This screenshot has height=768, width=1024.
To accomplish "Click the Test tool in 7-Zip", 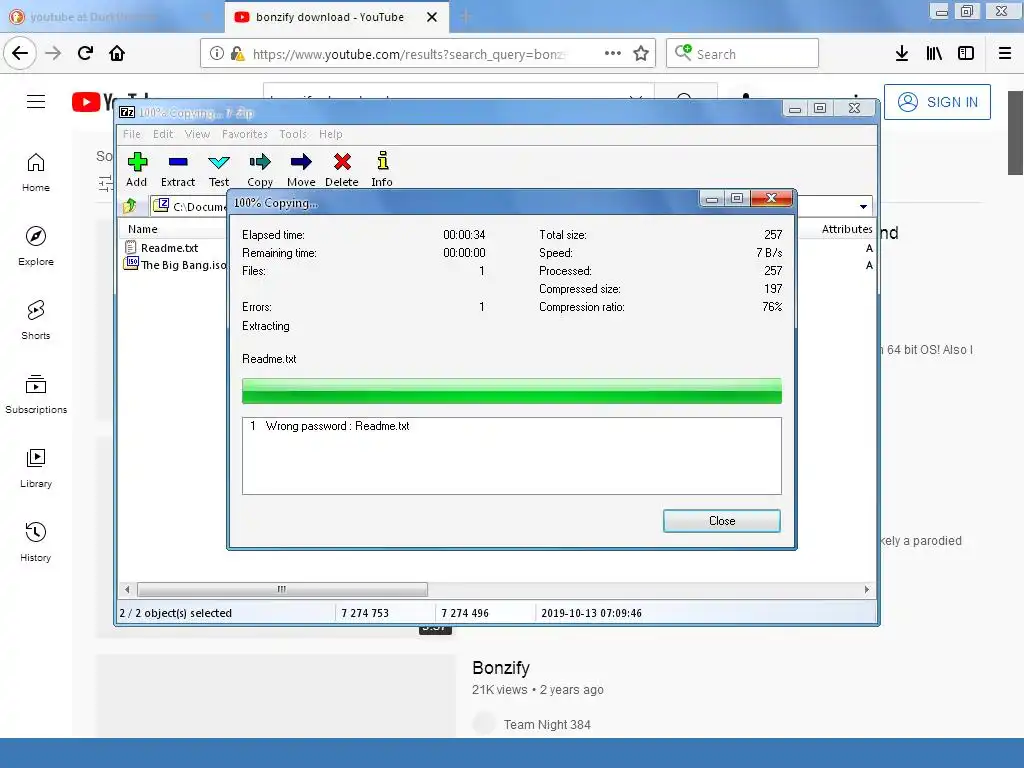I will 219,169.
